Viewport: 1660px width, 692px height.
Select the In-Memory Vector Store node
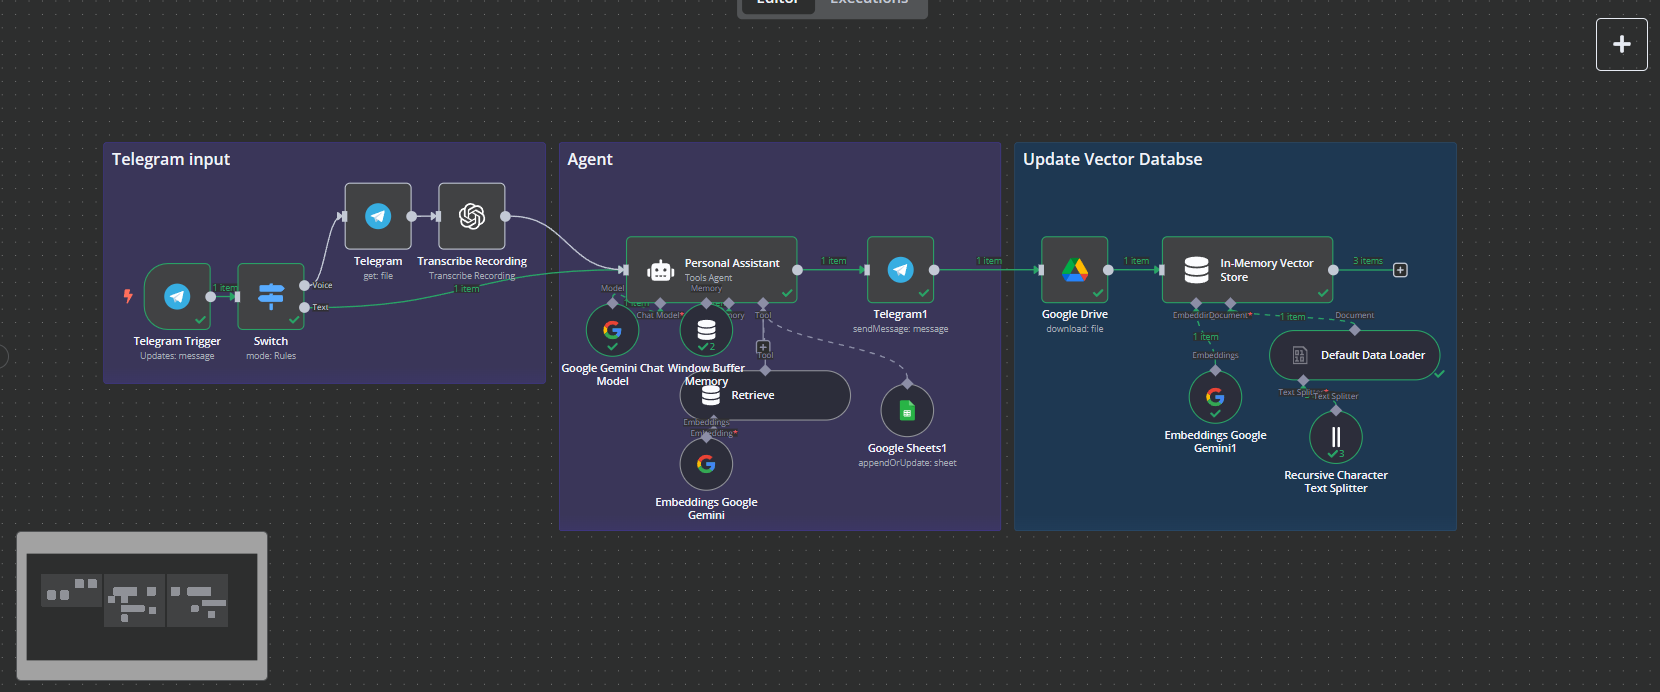[1247, 270]
